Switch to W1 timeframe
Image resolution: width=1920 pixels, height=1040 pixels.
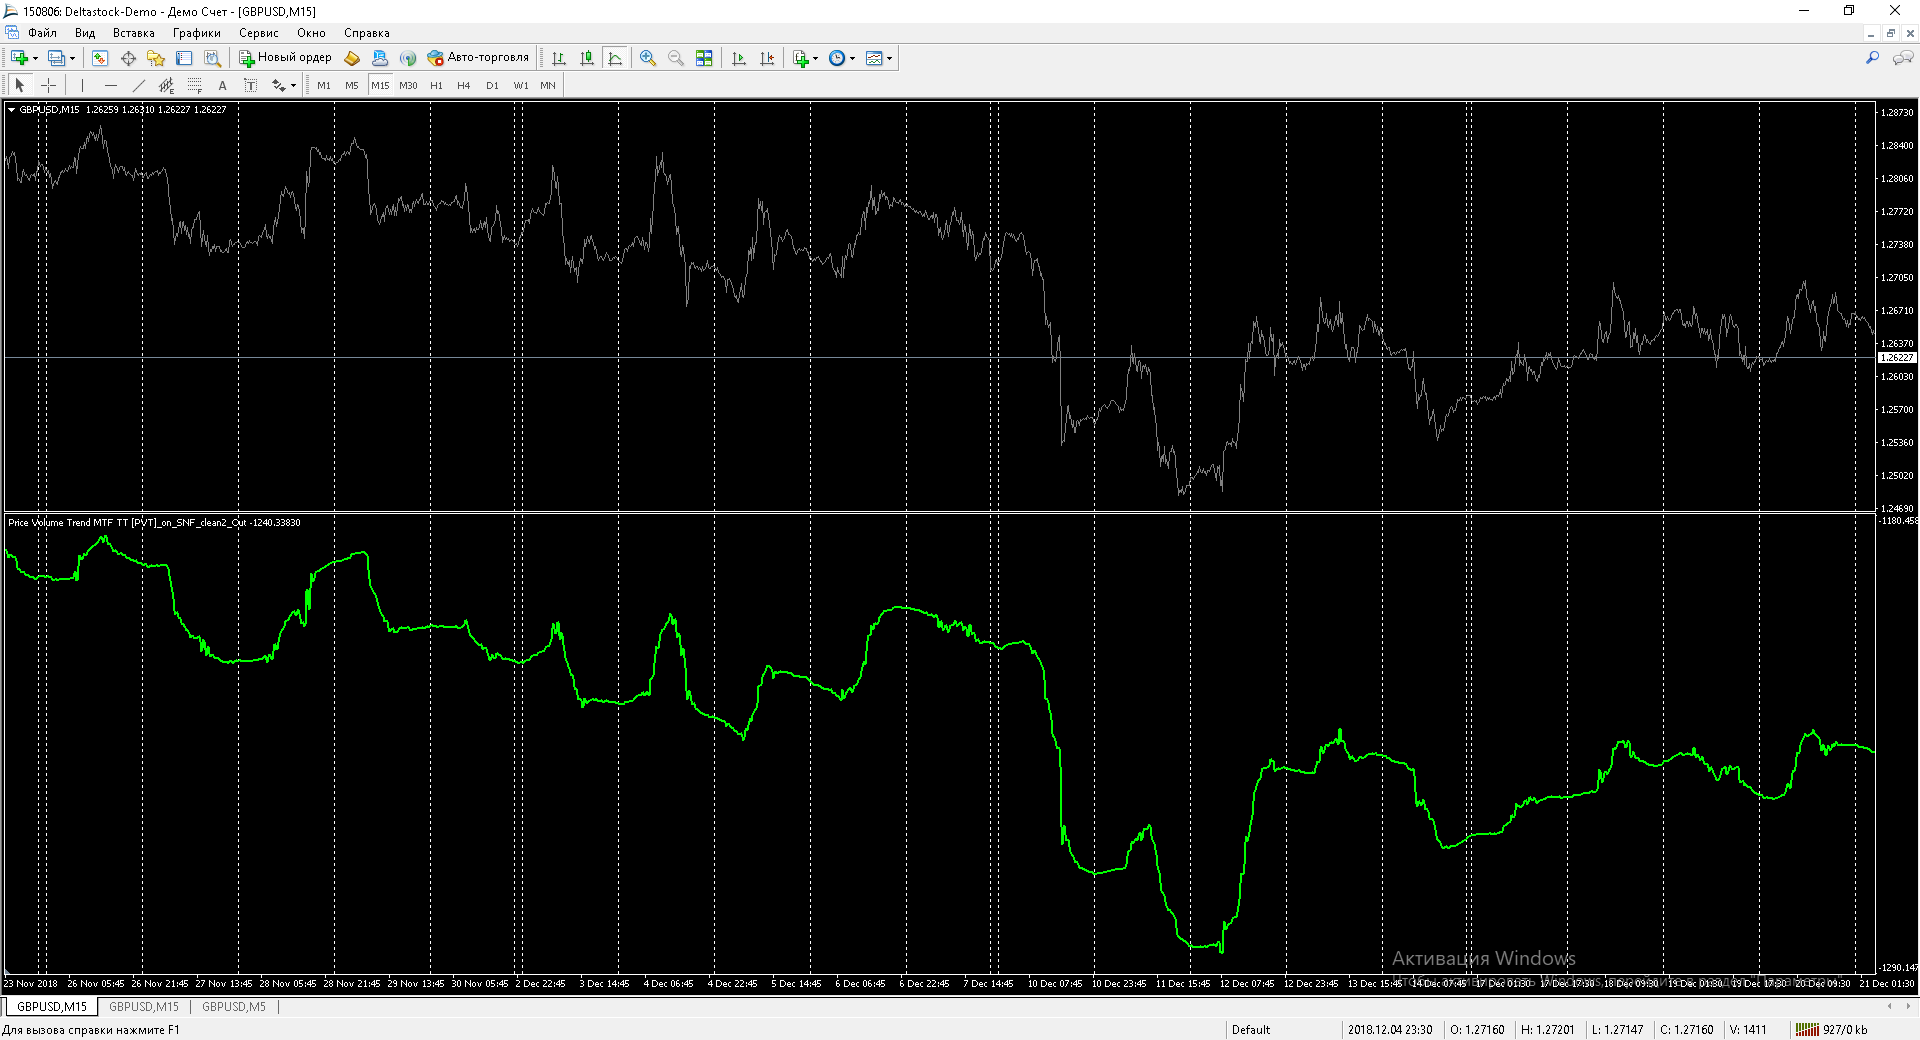click(x=521, y=85)
